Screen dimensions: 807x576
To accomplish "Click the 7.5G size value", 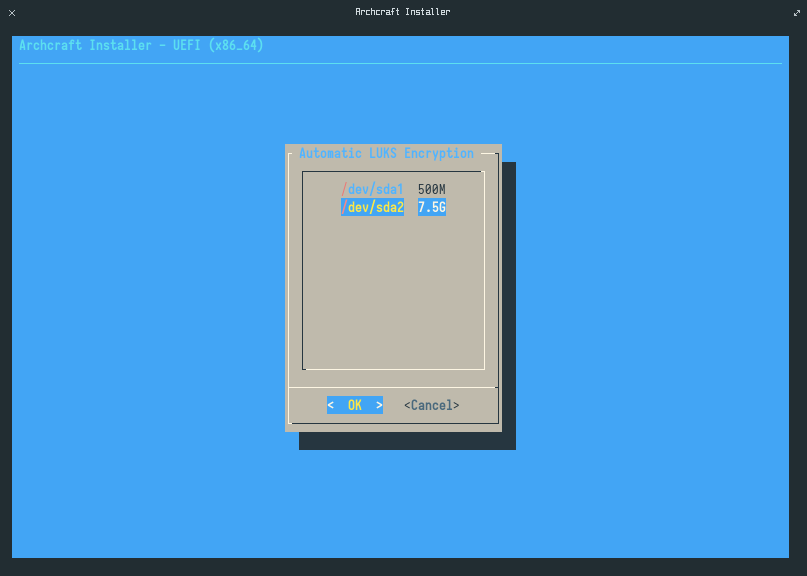I will click(432, 207).
